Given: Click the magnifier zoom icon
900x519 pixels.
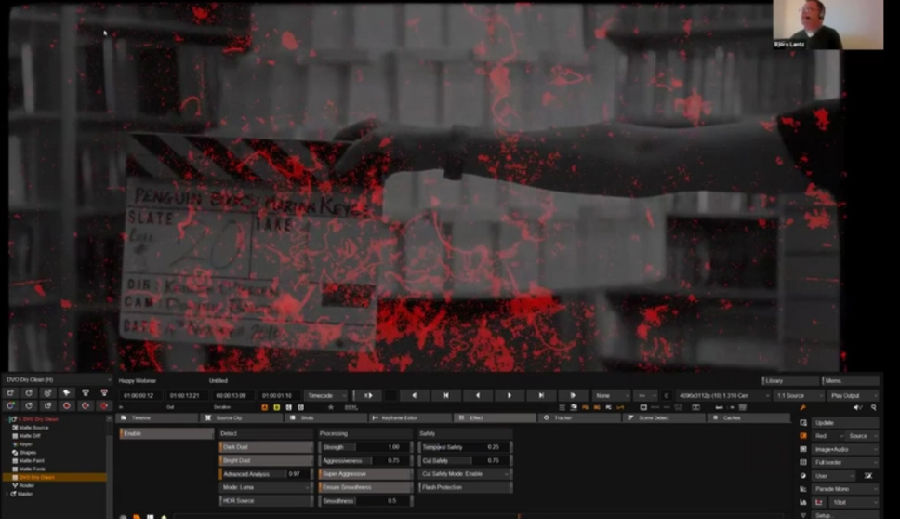Looking at the screenshot, I should pyautogui.click(x=874, y=408).
